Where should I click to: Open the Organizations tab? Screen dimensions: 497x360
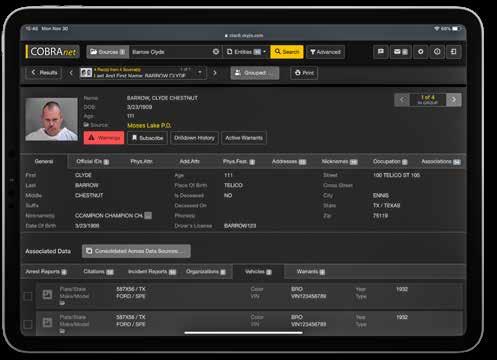click(206, 272)
